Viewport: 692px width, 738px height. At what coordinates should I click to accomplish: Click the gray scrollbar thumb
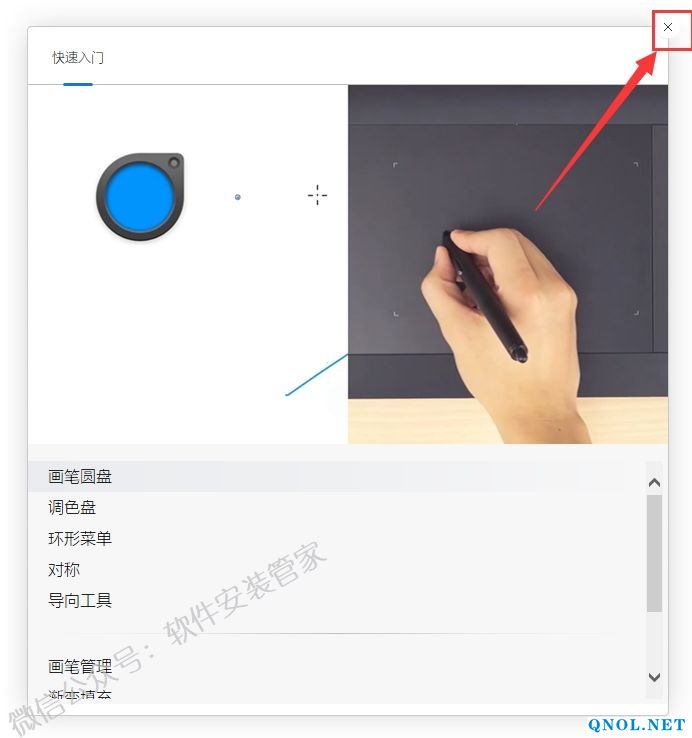pos(654,553)
